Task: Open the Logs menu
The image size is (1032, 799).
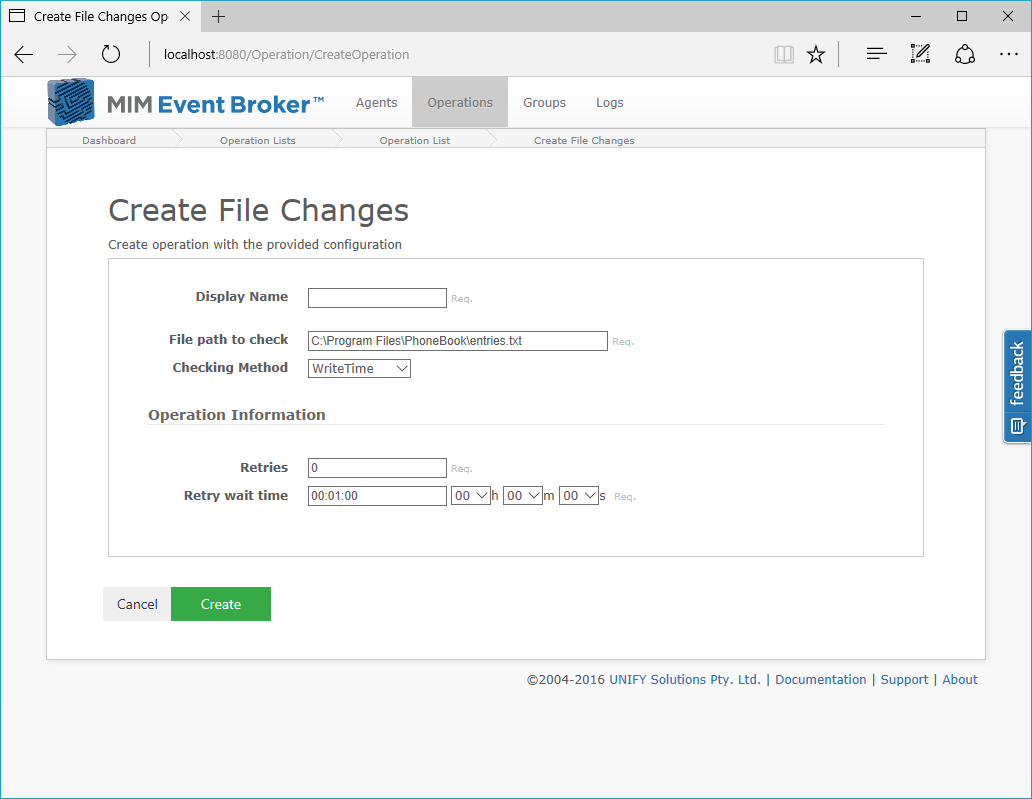Action: 609,103
